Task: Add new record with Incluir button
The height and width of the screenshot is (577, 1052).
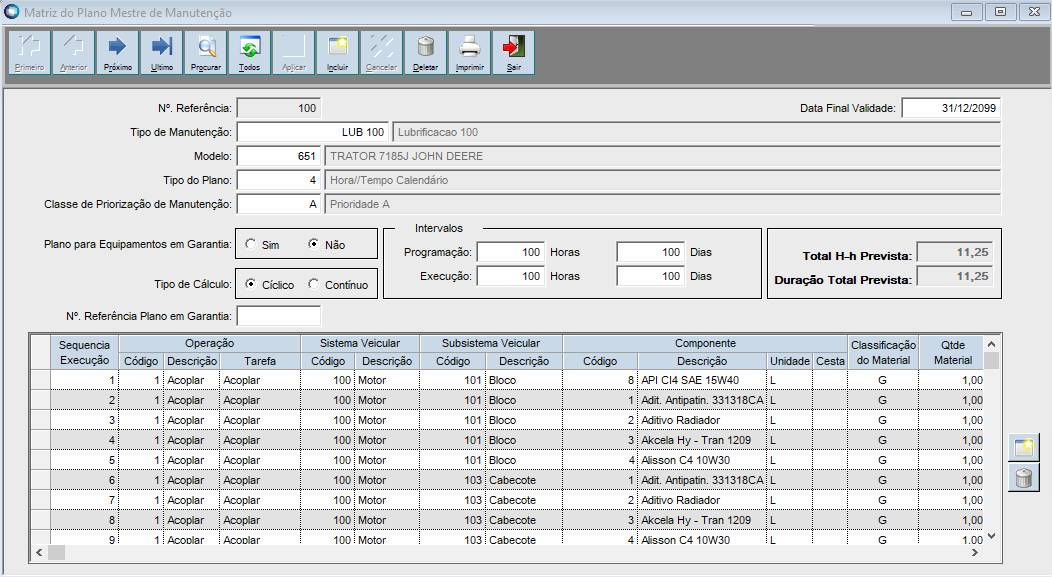Action: pyautogui.click(x=337, y=52)
